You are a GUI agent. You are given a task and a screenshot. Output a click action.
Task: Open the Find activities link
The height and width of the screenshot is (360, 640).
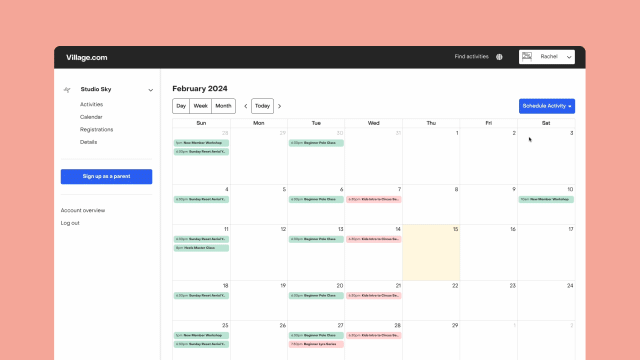[471, 57]
